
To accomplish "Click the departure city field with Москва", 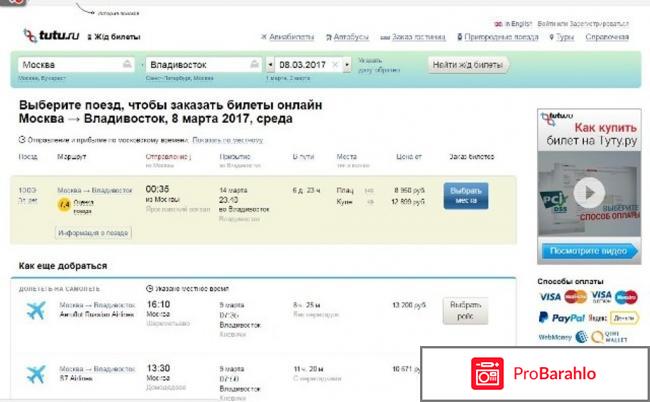I will click(x=76, y=65).
